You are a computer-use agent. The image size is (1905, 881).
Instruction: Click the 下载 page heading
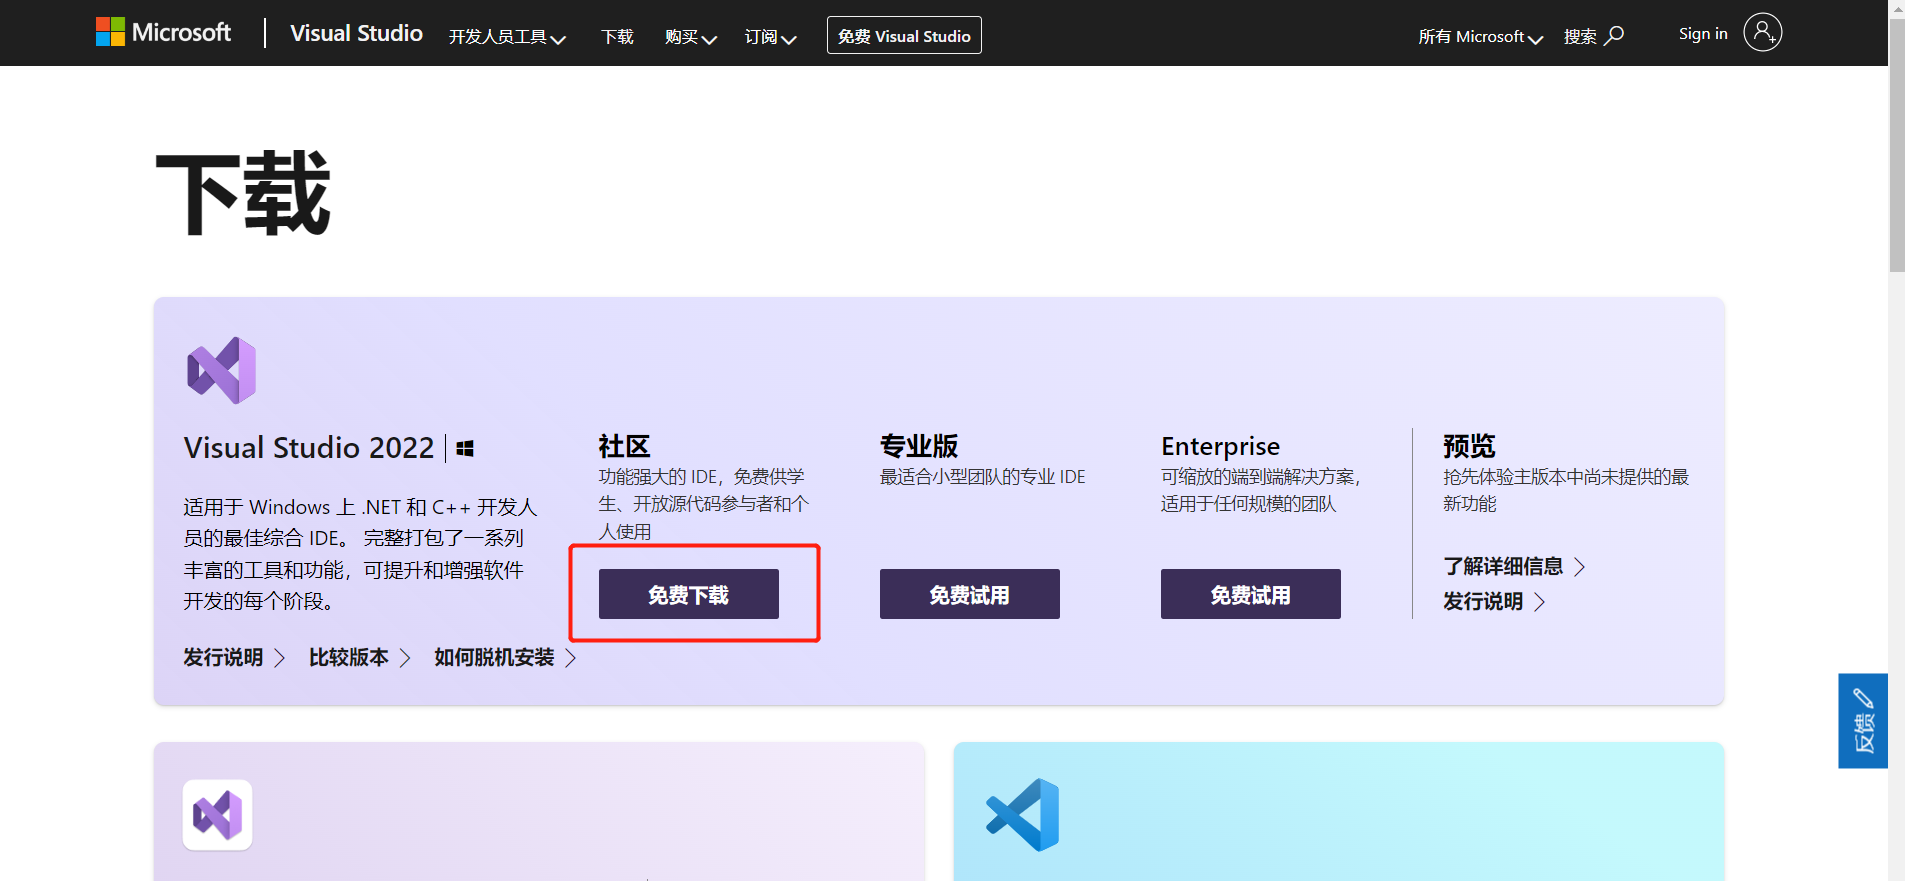click(x=243, y=194)
